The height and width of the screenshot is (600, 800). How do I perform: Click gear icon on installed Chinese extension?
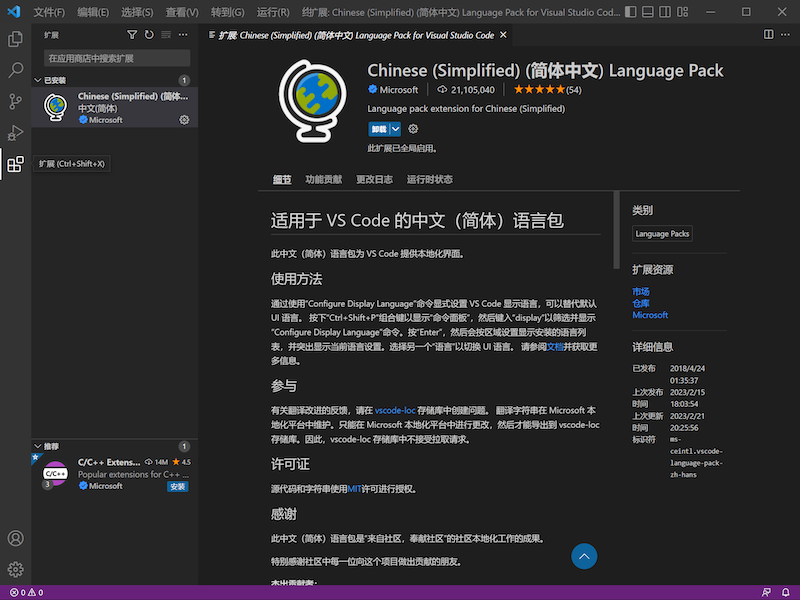tap(184, 120)
